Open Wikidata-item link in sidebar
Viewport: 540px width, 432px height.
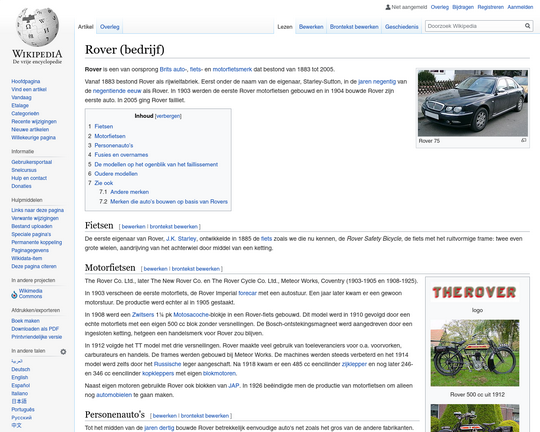(x=27, y=258)
